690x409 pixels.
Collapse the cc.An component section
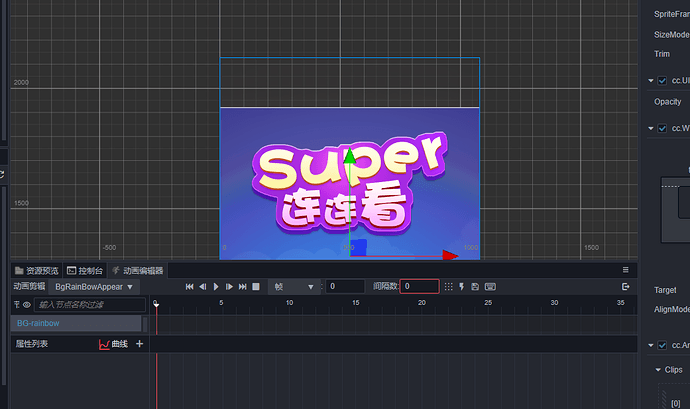[651, 345]
